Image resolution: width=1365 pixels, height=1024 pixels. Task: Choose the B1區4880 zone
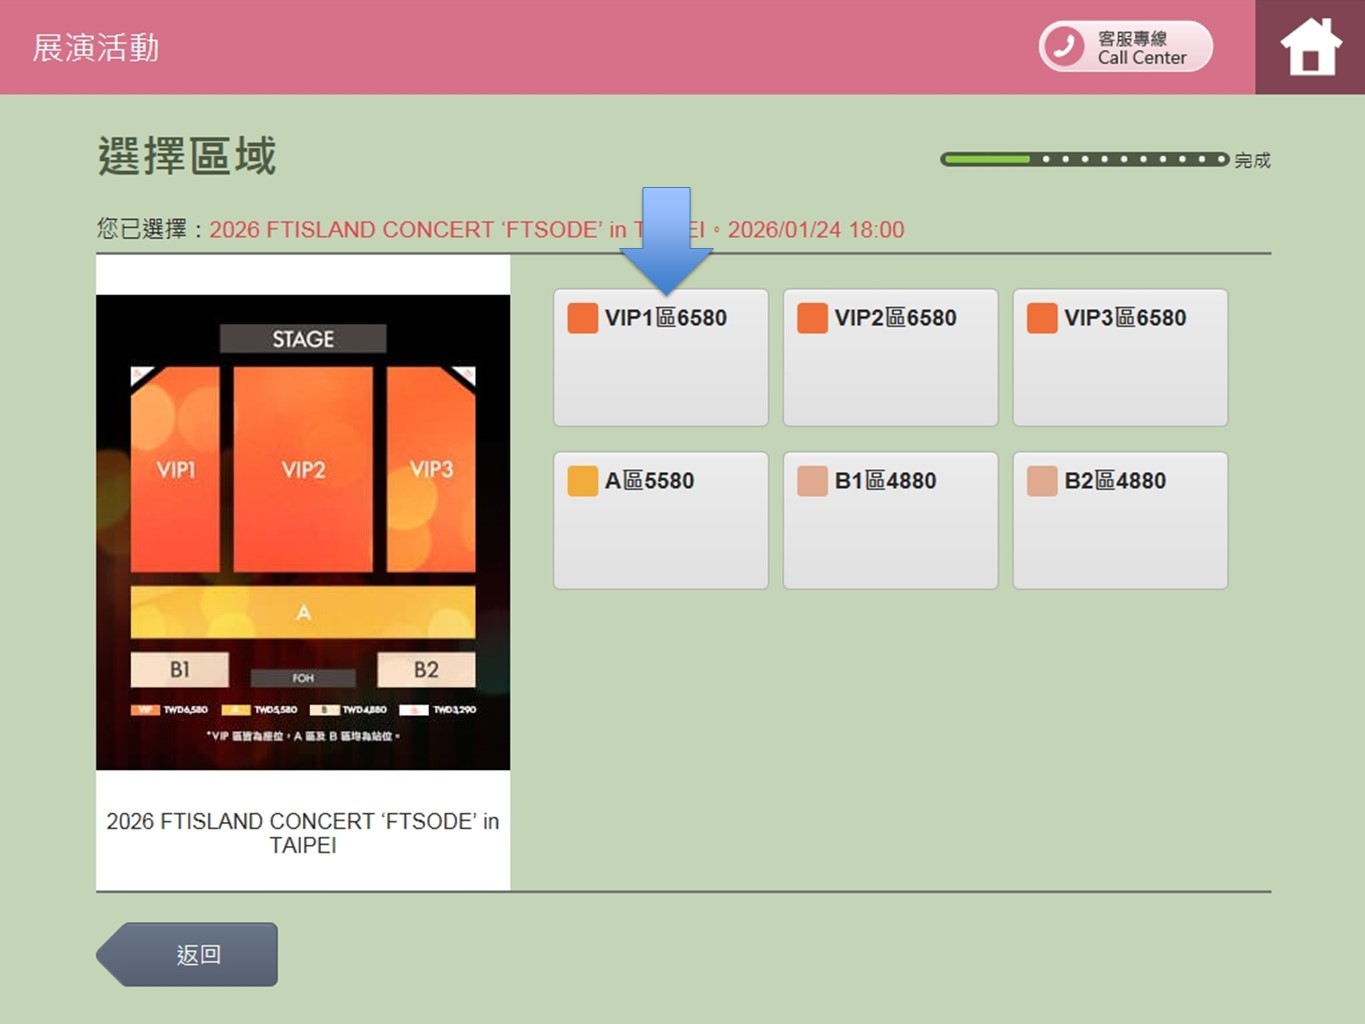[890, 520]
